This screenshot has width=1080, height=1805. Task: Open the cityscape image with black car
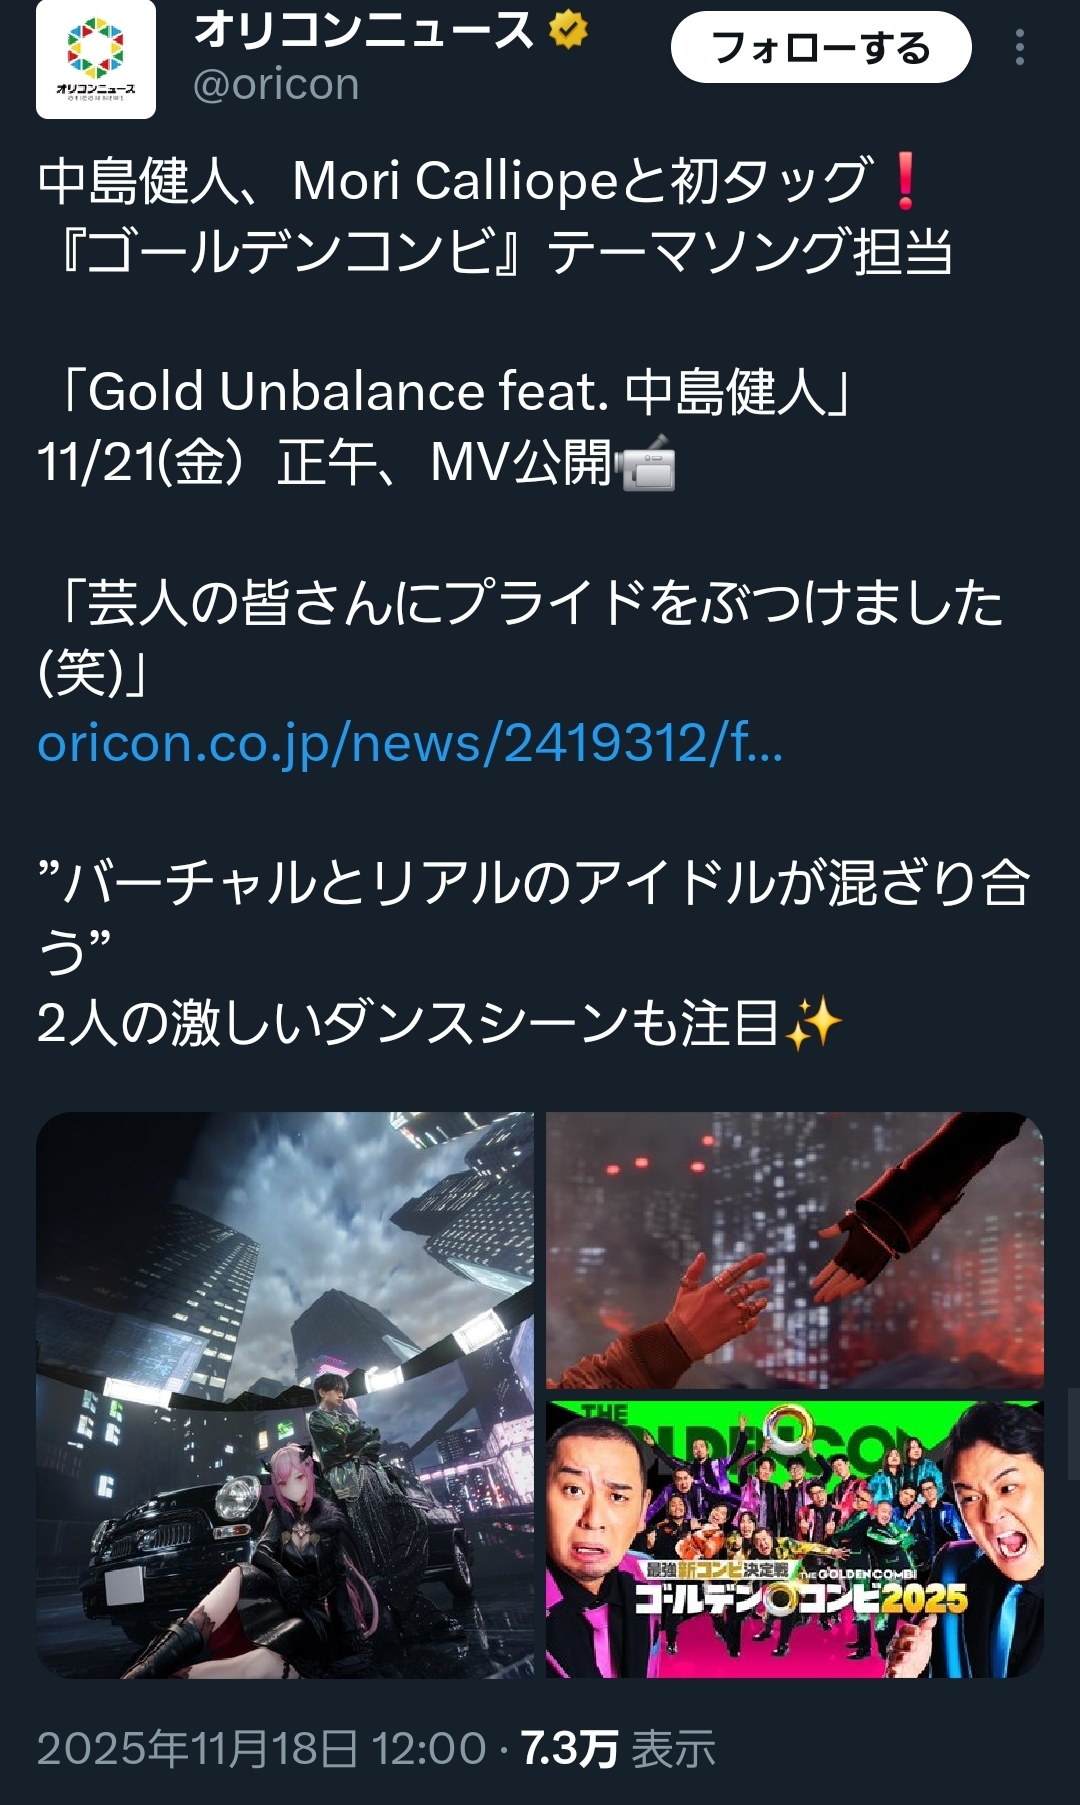tap(285, 1395)
